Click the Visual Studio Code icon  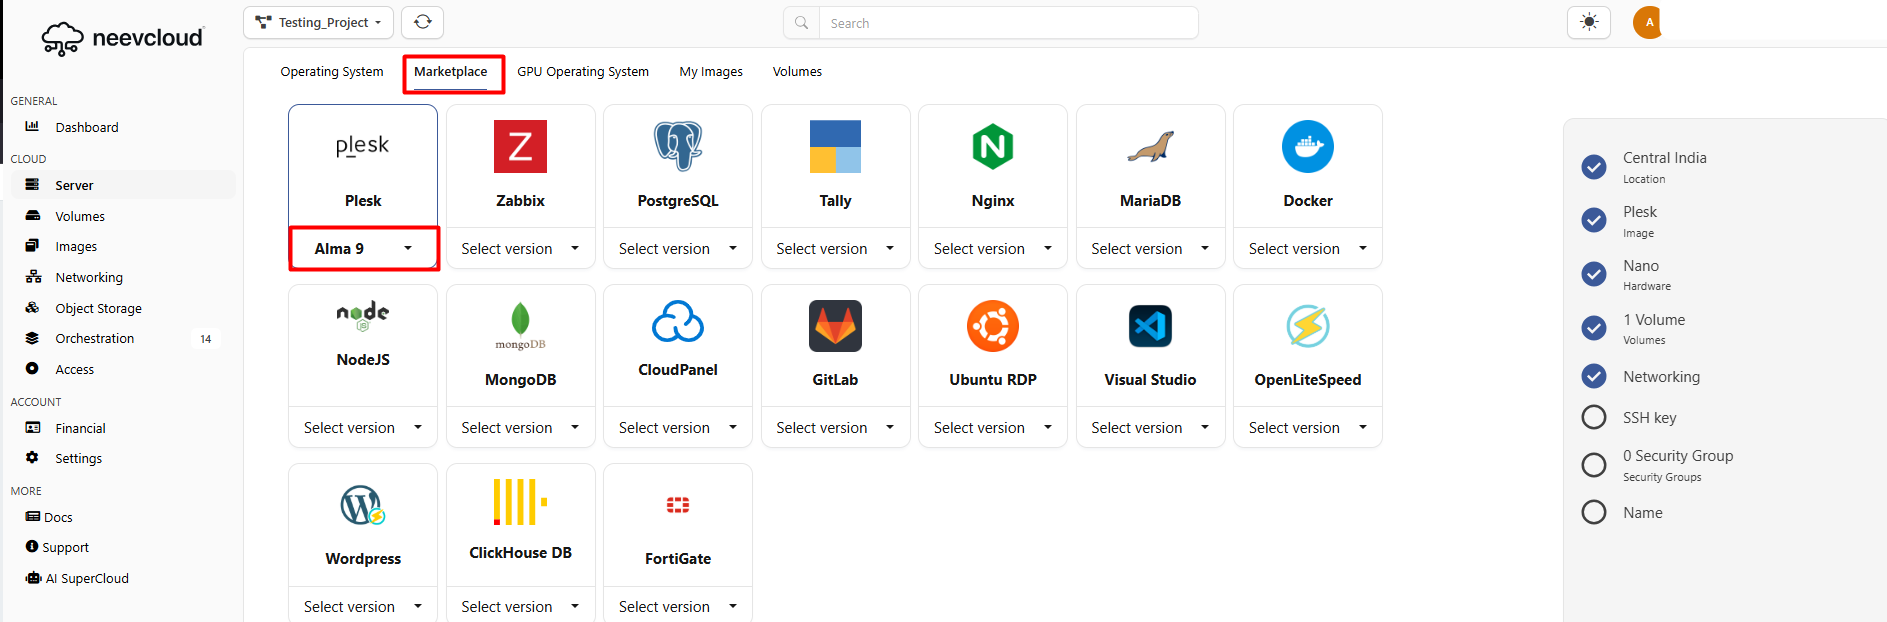coord(1150,326)
